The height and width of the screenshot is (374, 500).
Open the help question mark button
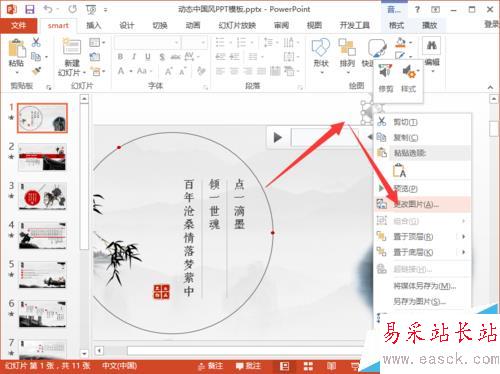click(x=417, y=9)
